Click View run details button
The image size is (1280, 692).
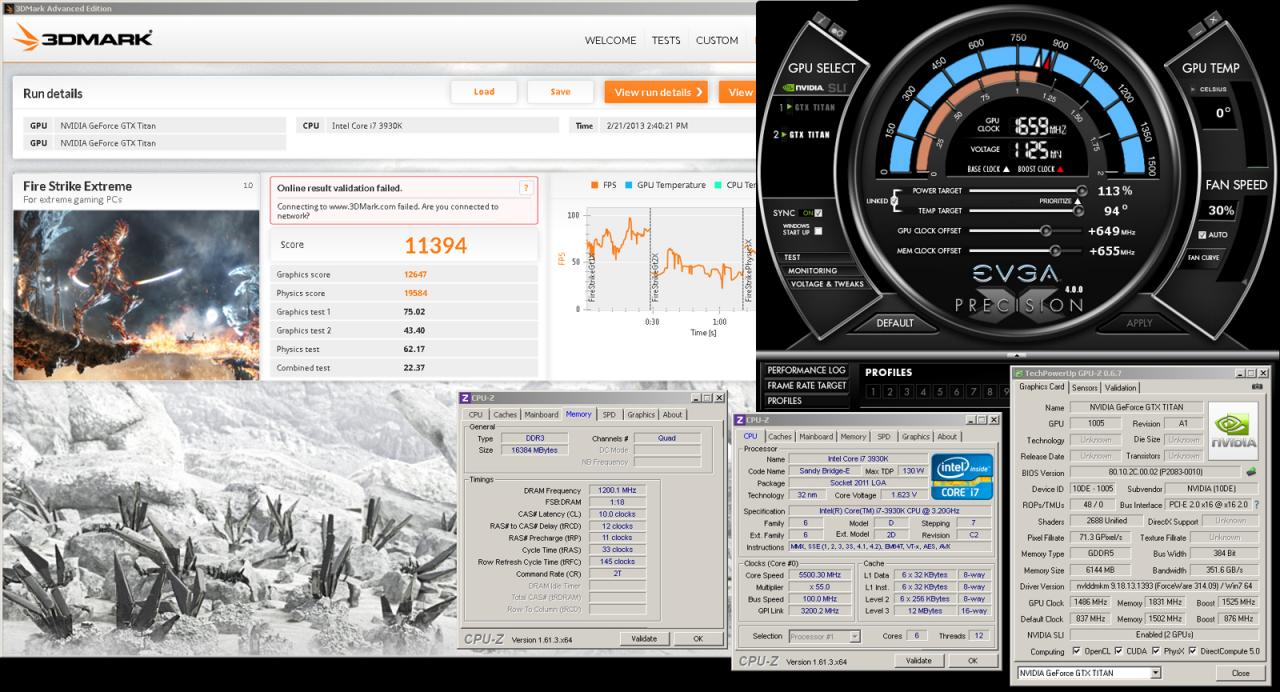point(656,92)
